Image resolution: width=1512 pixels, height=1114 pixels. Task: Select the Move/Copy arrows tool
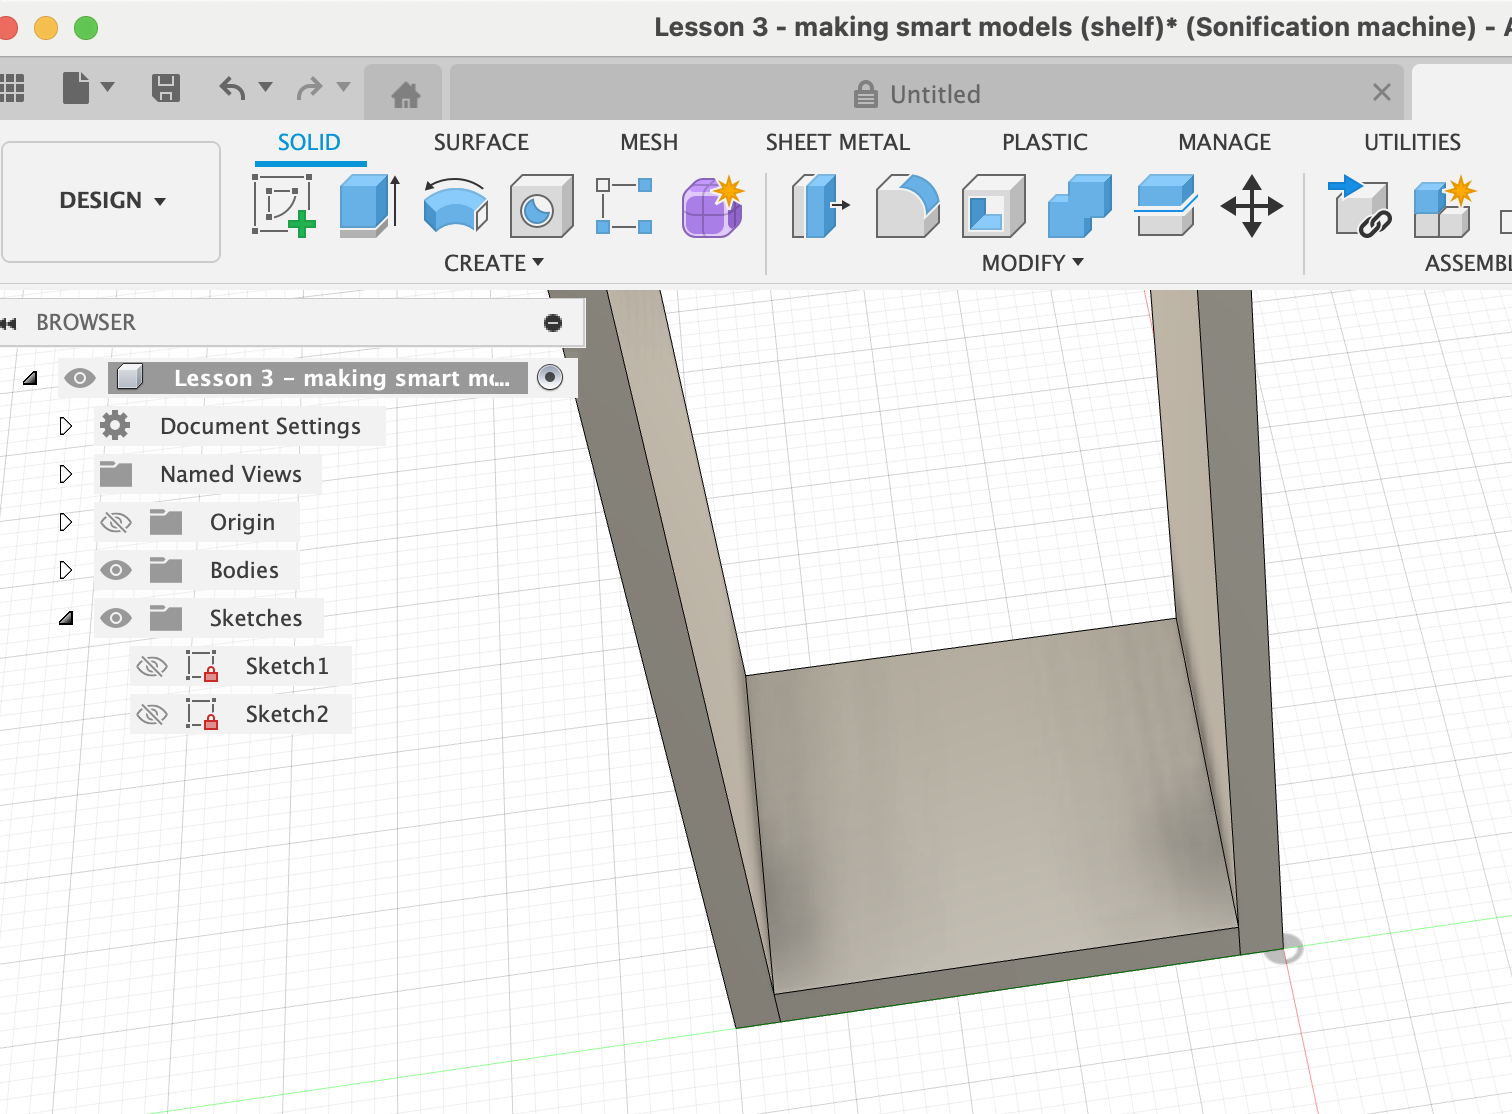pos(1251,206)
